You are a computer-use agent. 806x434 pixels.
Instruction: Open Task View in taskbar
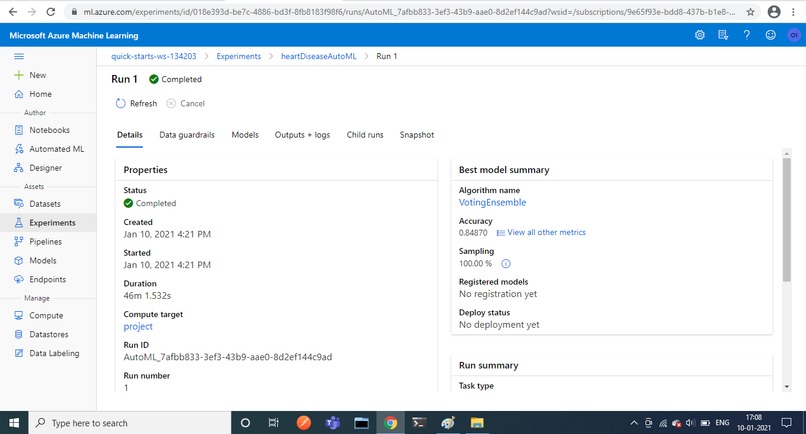273,423
